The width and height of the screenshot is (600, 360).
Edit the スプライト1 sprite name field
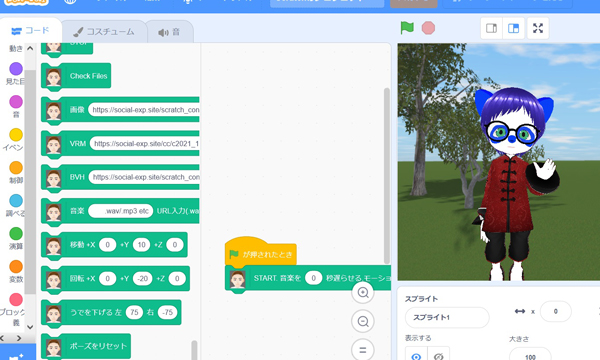[447, 317]
